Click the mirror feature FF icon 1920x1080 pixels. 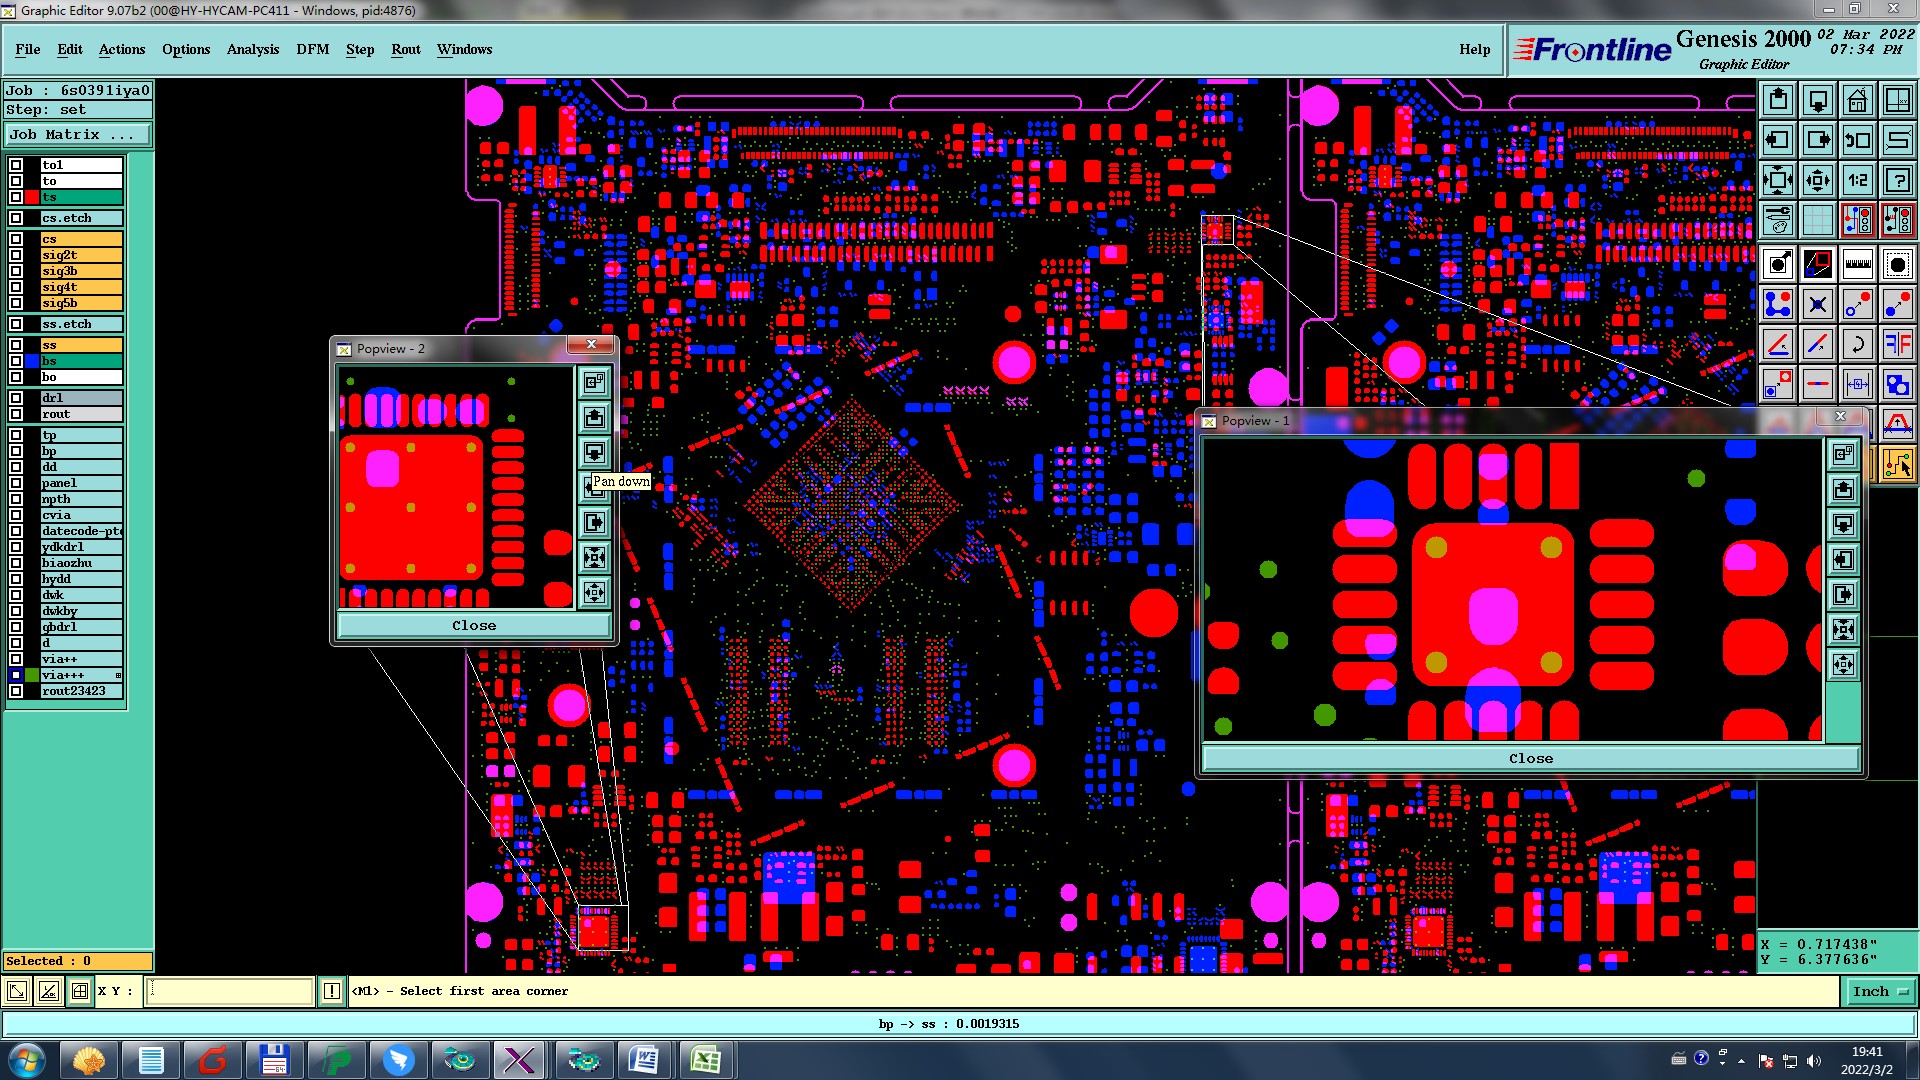(1897, 344)
